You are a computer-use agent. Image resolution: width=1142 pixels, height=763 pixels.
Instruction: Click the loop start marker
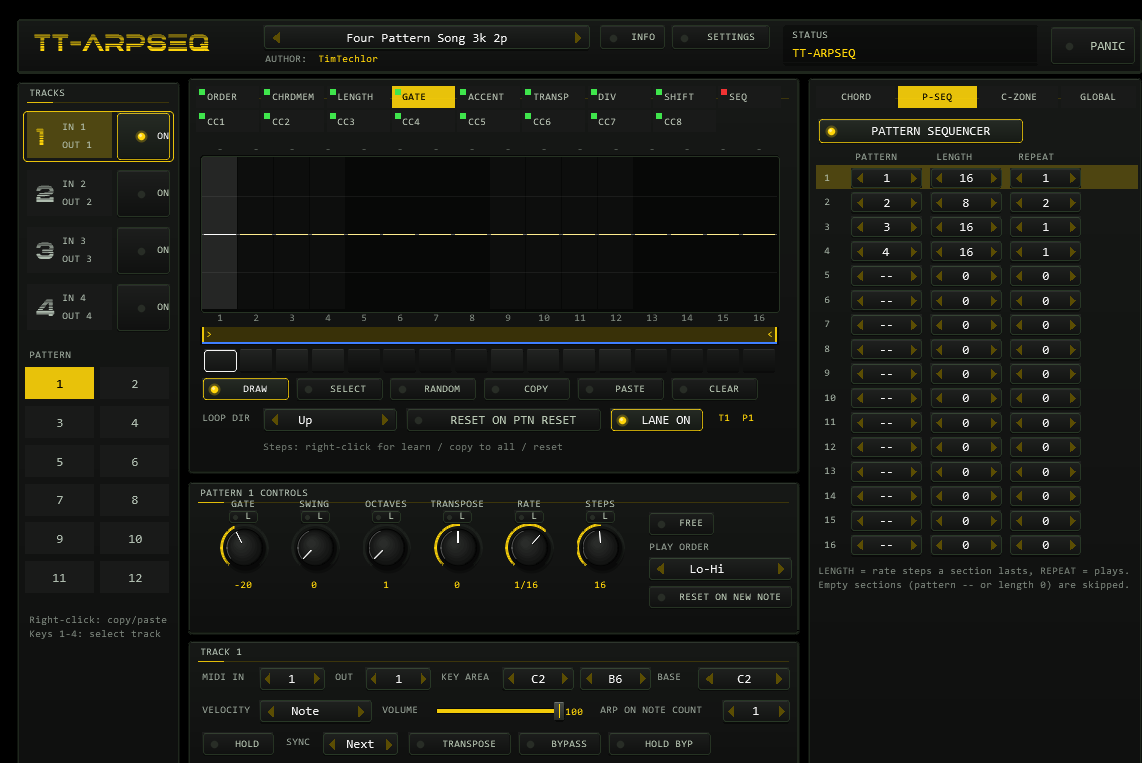coord(208,334)
